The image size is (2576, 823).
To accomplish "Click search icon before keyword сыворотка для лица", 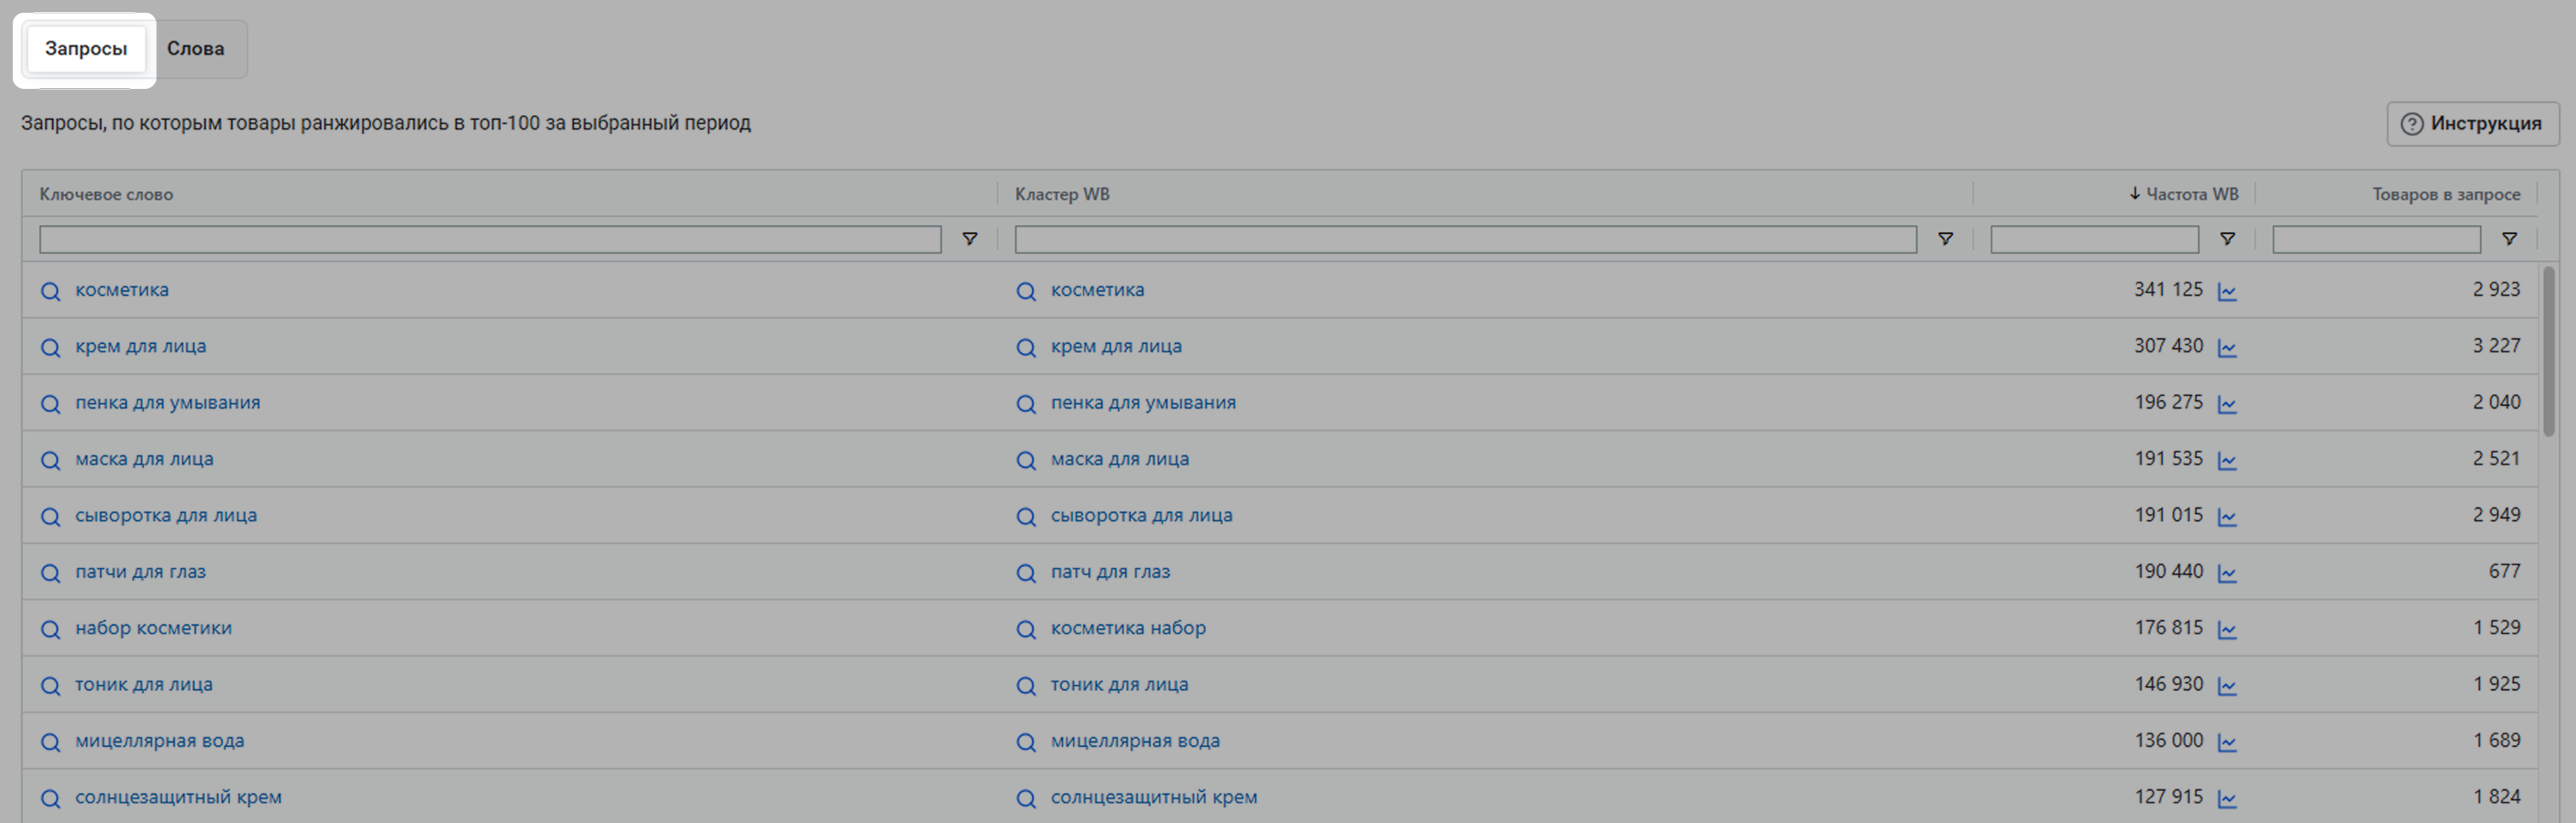I will 50,517.
